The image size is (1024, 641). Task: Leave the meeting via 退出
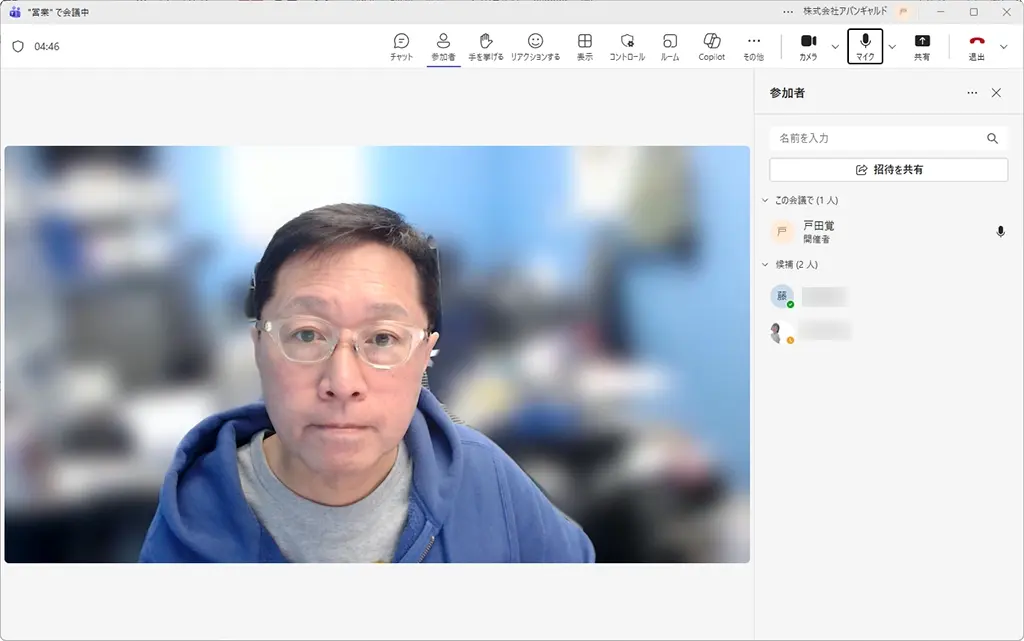click(976, 46)
